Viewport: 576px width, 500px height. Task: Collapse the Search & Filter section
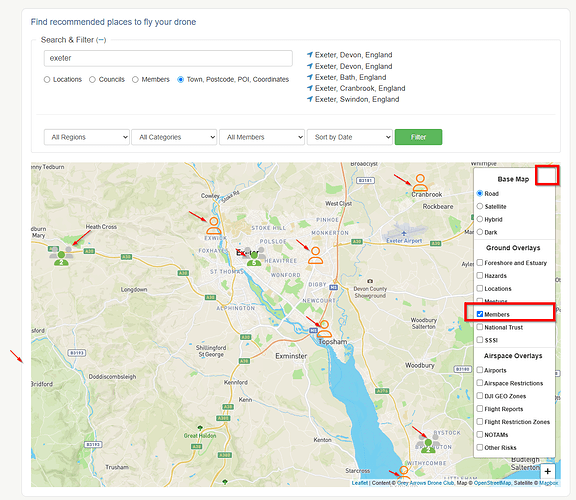tap(101, 40)
